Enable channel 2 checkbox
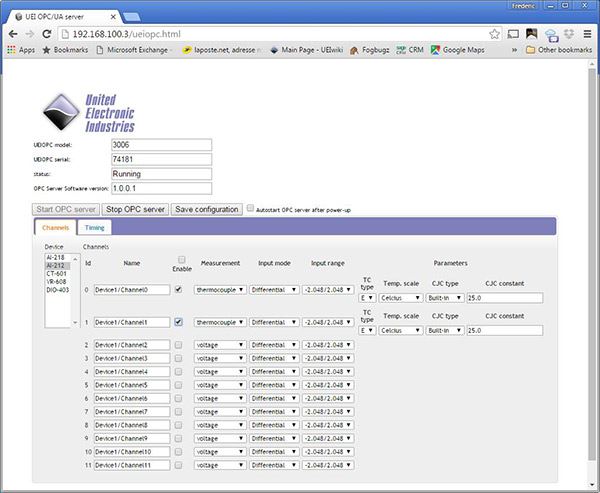Screen dimensions: 600x493 (x=178, y=345)
